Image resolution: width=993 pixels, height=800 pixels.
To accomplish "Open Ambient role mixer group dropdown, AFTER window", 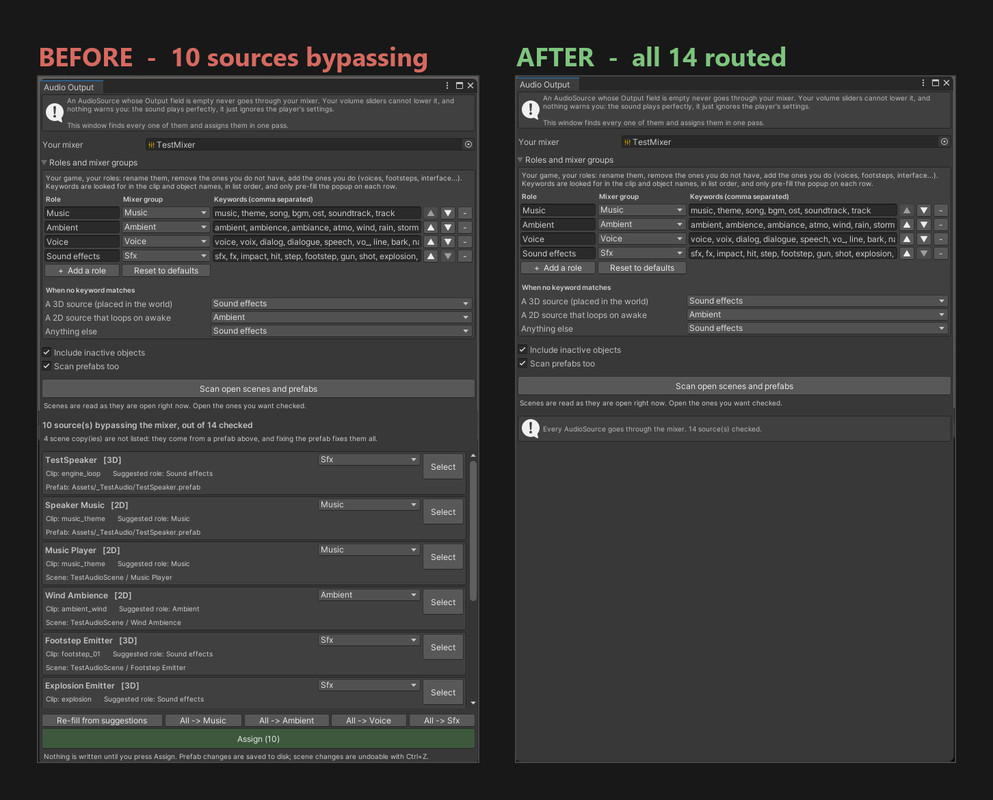I will [x=641, y=224].
